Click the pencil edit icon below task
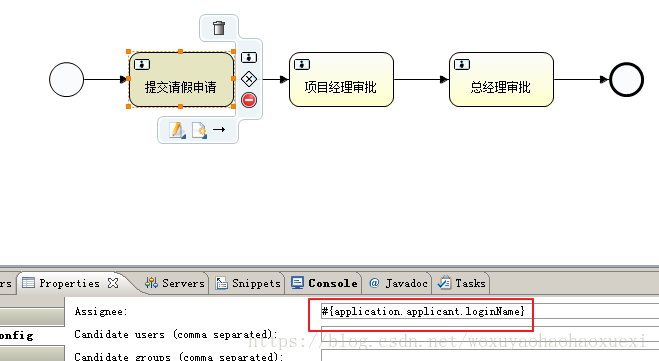Viewport: 659px width, 361px height. [x=177, y=130]
